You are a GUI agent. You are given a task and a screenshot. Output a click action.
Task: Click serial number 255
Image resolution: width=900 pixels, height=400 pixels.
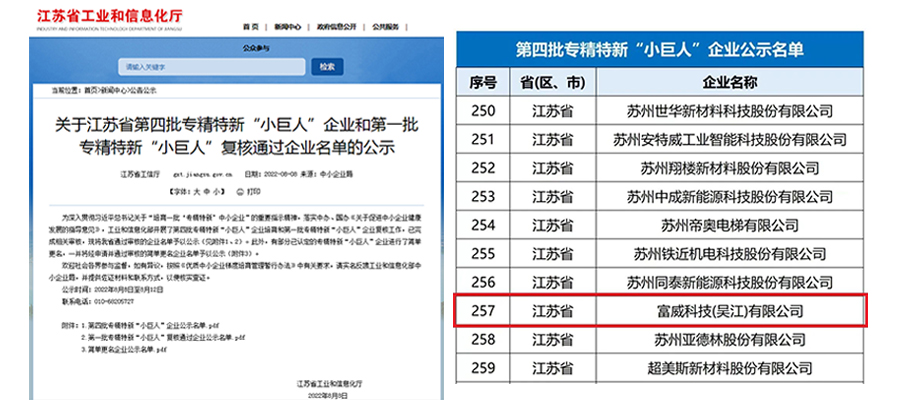482,254
